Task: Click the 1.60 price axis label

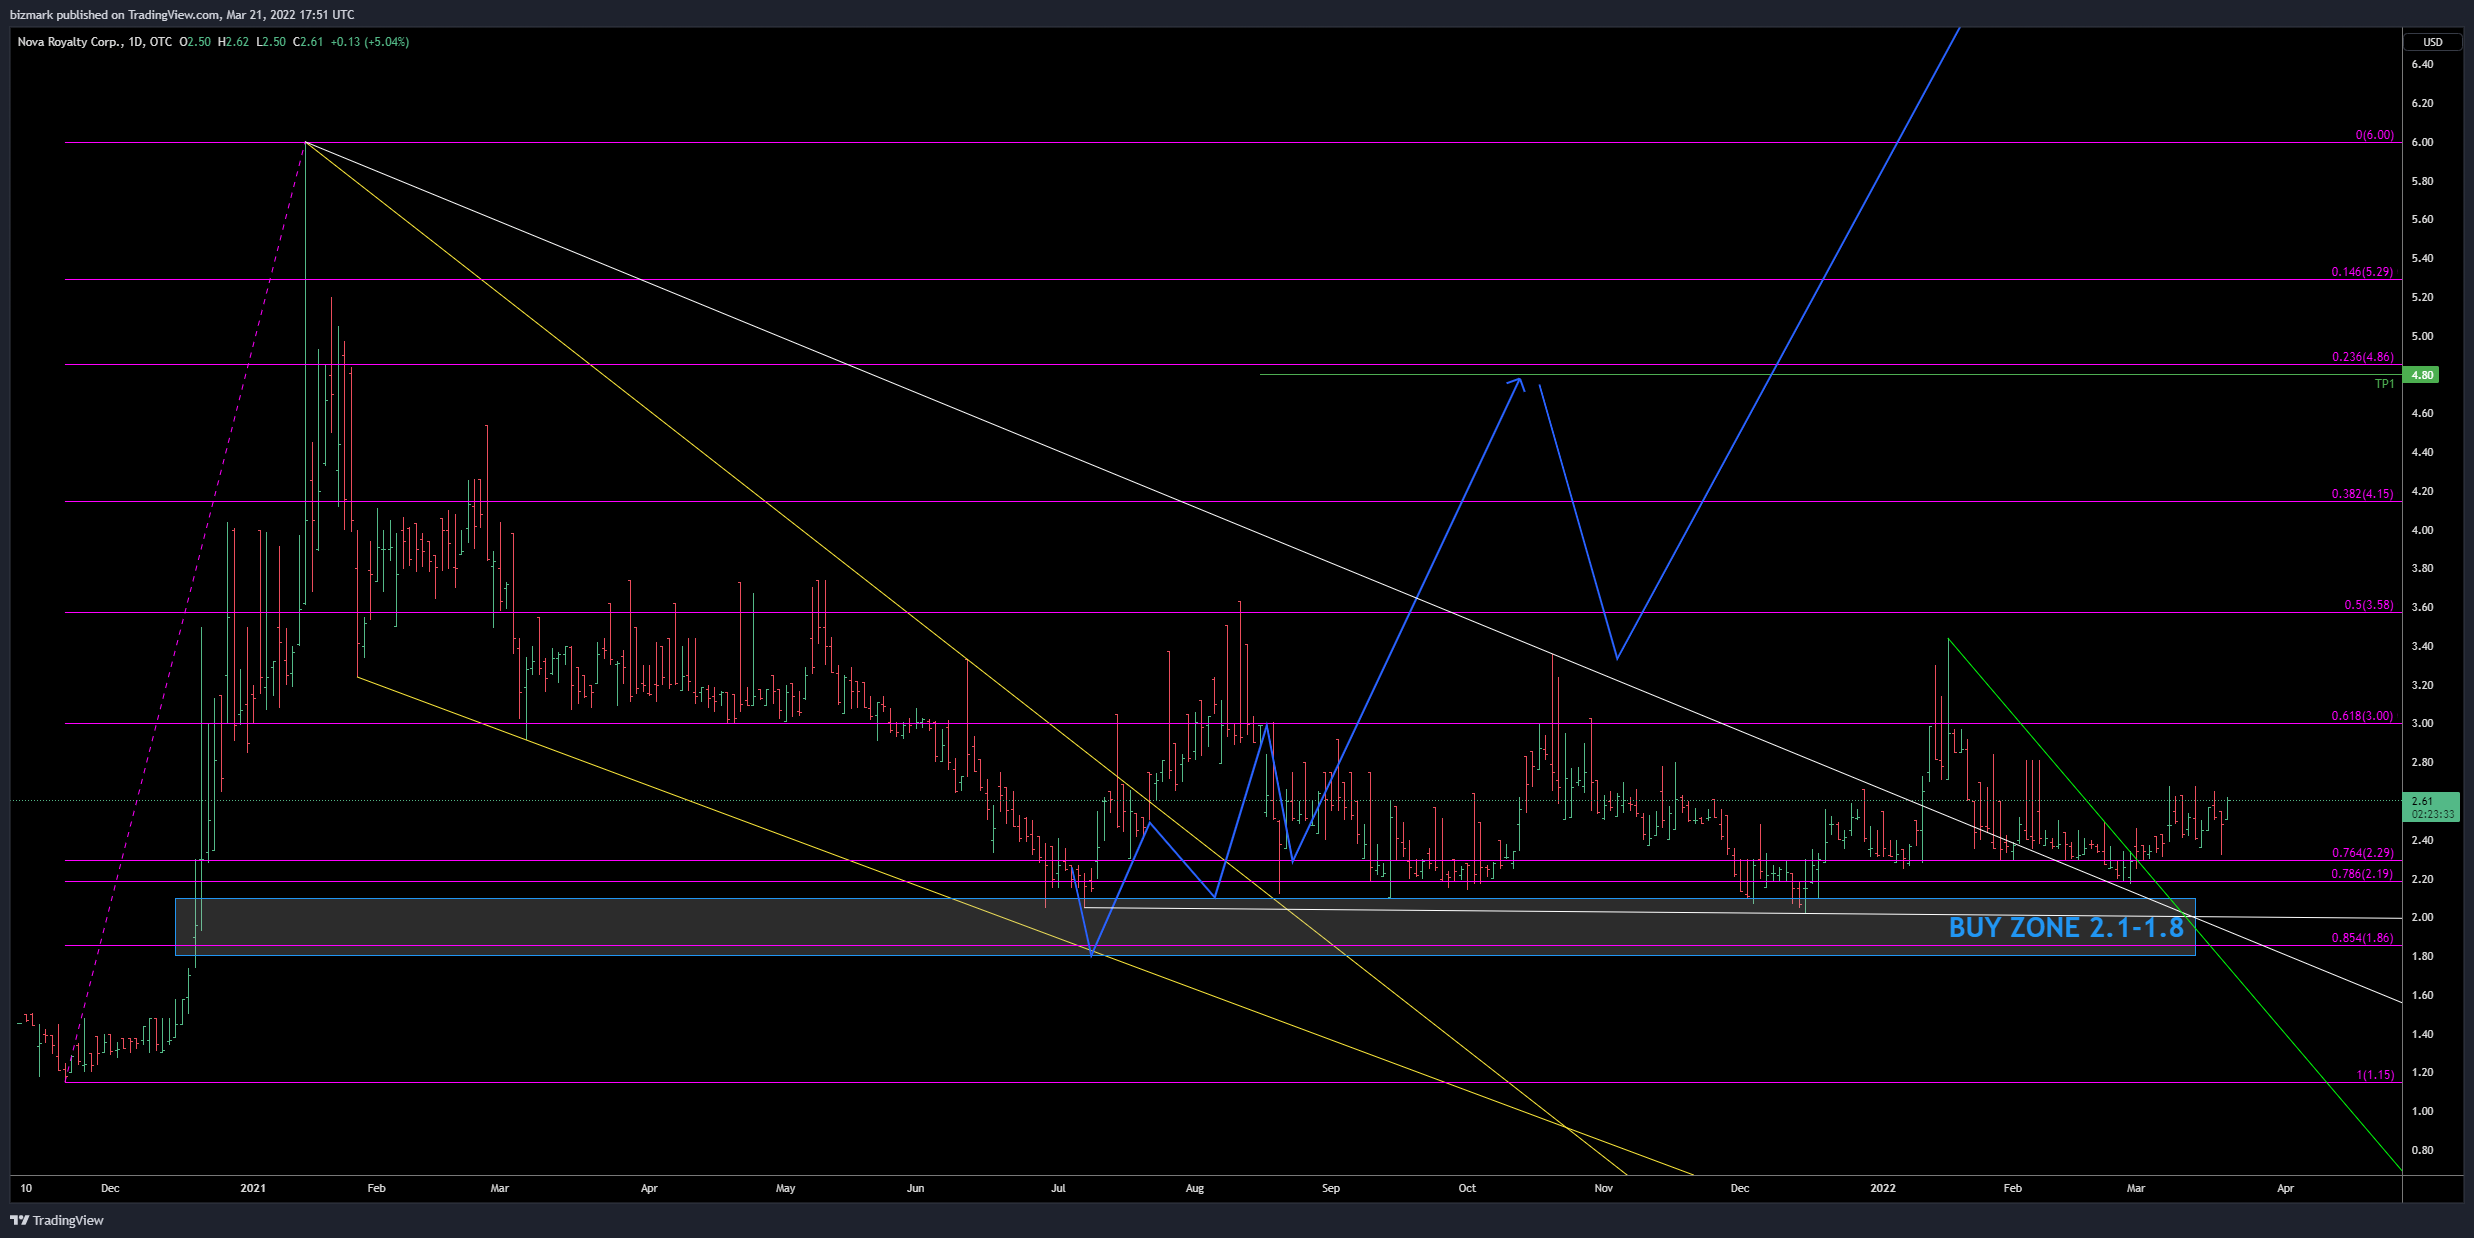Action: point(2422,995)
